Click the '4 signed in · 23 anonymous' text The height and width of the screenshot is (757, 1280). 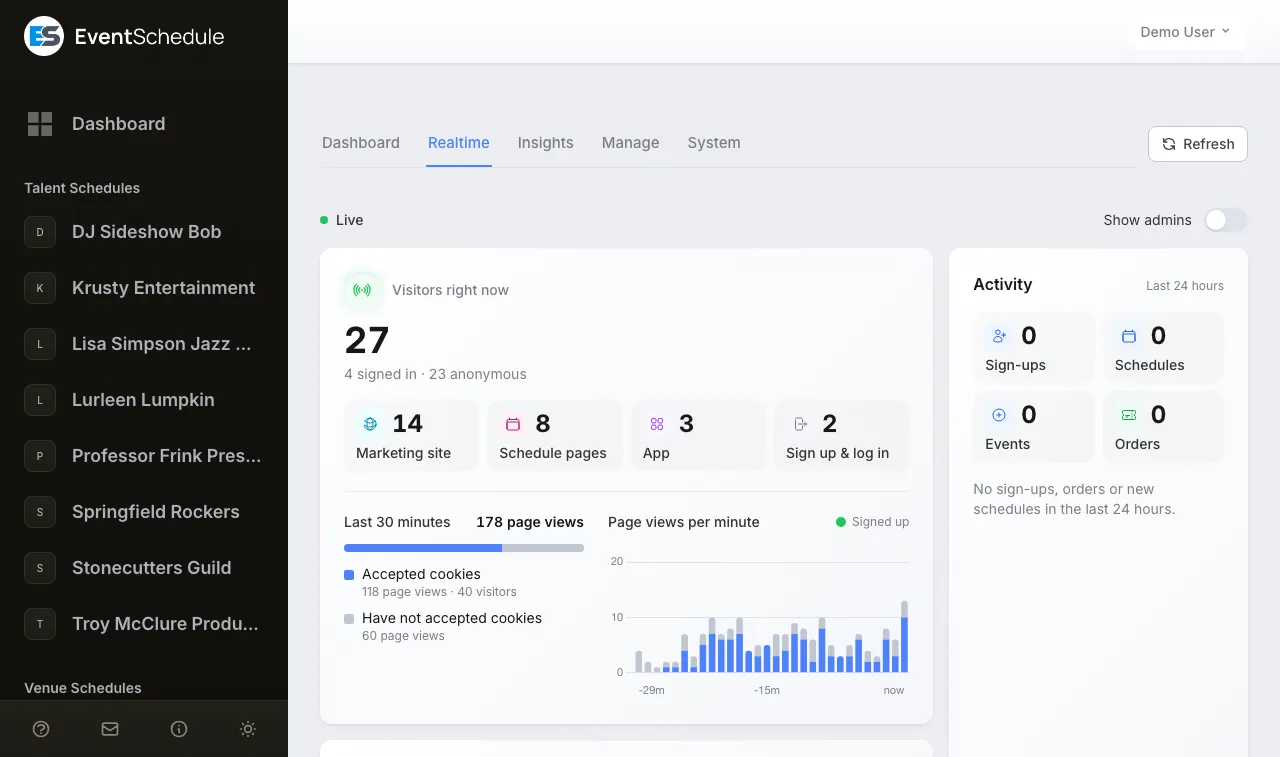point(435,374)
